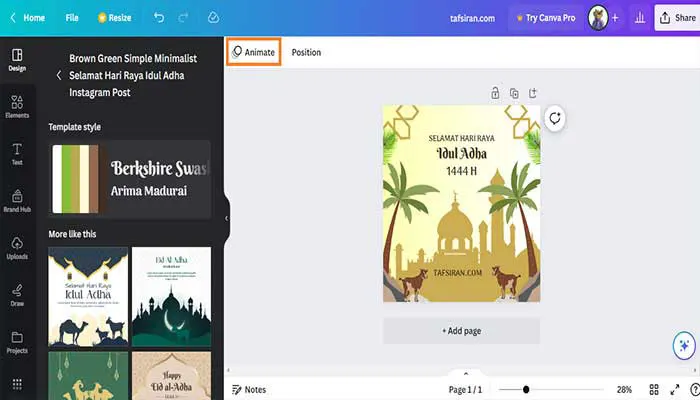Open the Position tab
This screenshot has height=400, width=700.
[306, 52]
